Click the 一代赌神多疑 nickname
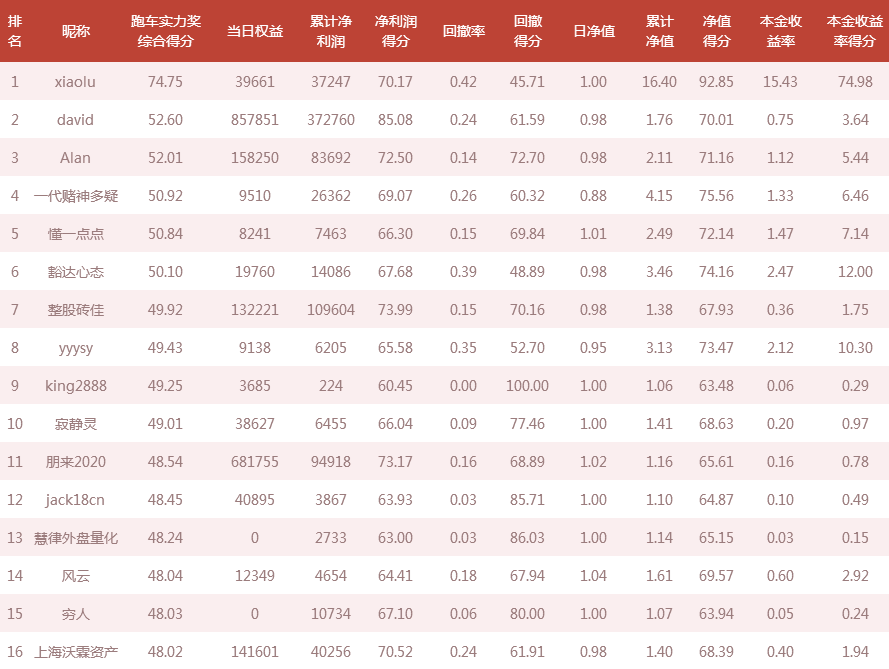The image size is (889, 669). coord(75,196)
